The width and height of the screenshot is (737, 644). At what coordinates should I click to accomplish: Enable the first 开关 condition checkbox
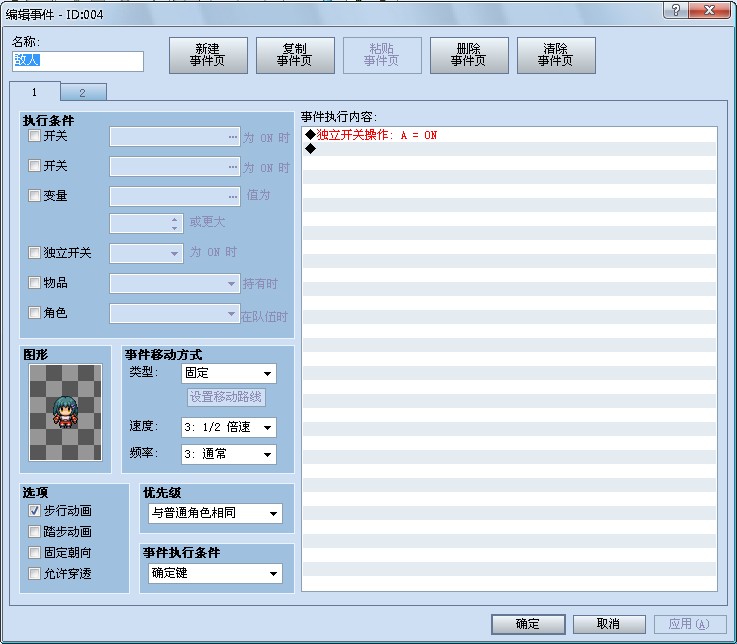point(34,136)
